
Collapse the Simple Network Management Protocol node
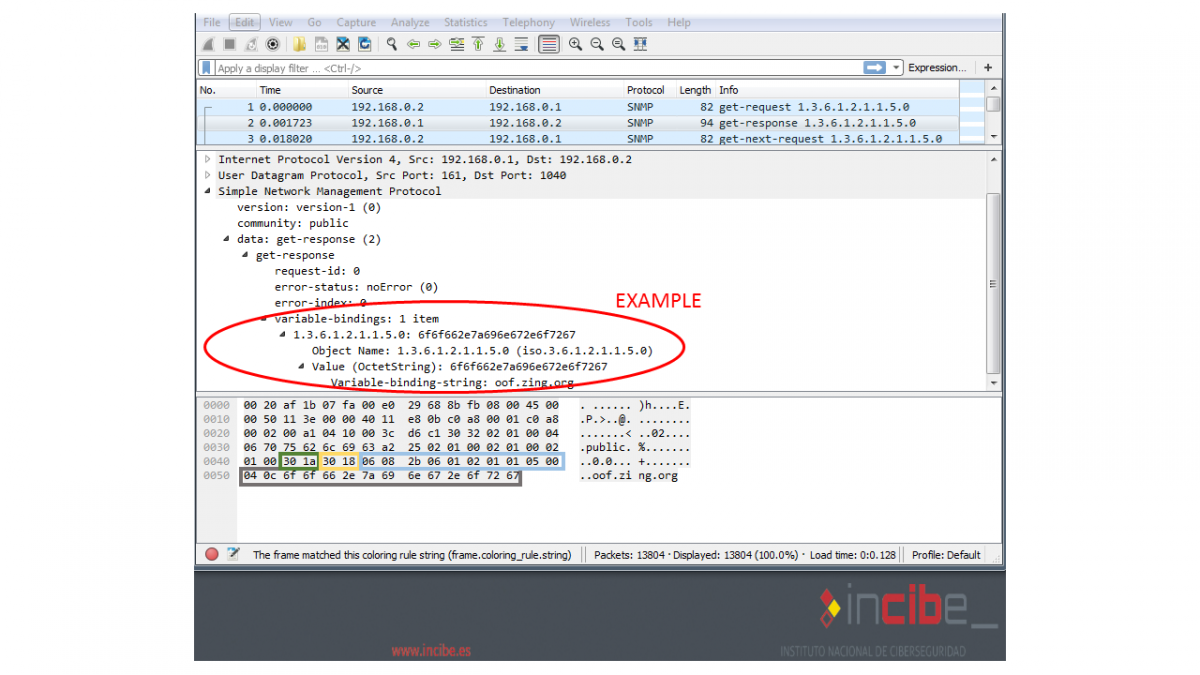point(208,191)
